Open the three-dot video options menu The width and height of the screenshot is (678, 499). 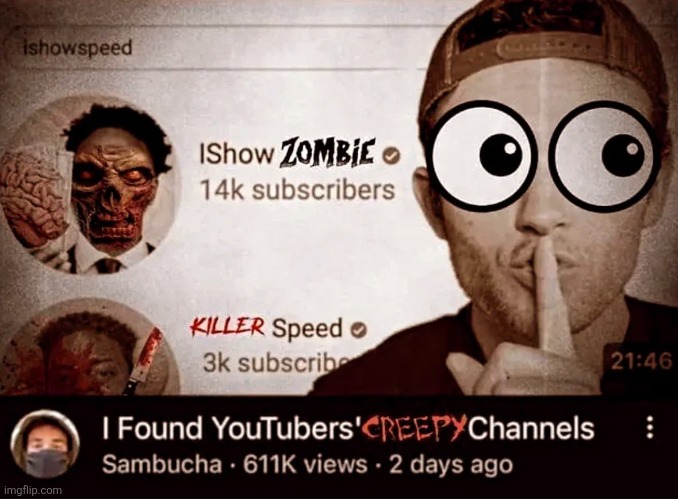tap(649, 429)
